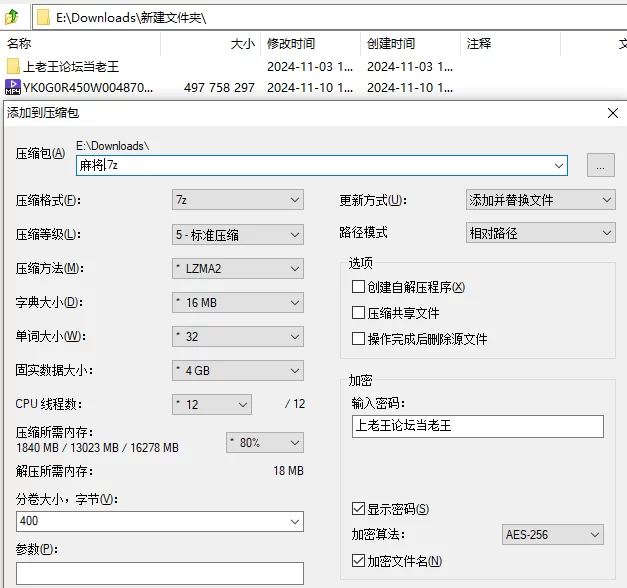The width and height of the screenshot is (627, 588).
Task: Open the 路径模式 相对路径 dropdown
Action: click(x=541, y=233)
